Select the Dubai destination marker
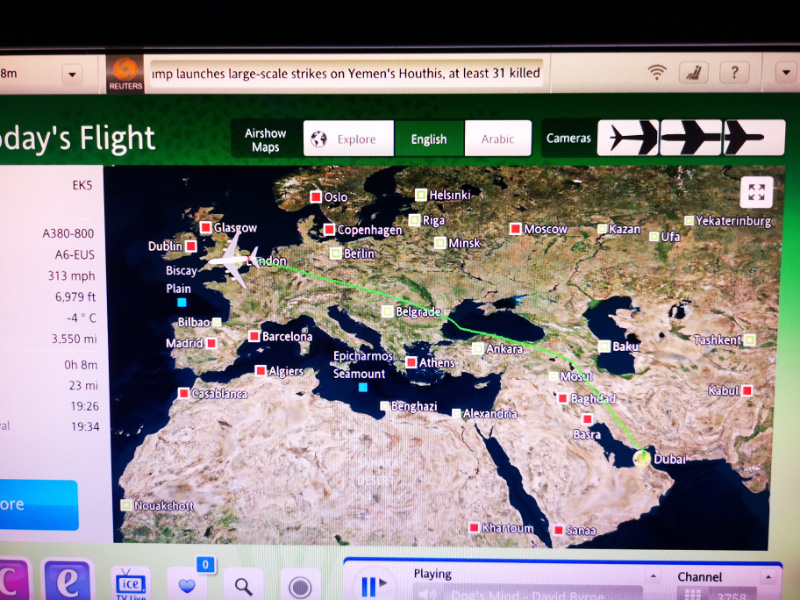This screenshot has height=600, width=800. [x=642, y=458]
